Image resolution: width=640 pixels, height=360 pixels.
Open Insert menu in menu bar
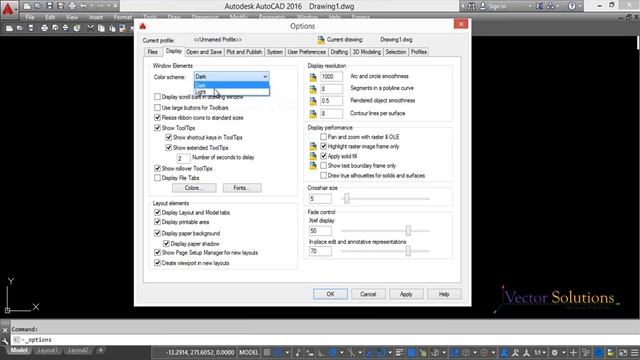(x=96, y=17)
